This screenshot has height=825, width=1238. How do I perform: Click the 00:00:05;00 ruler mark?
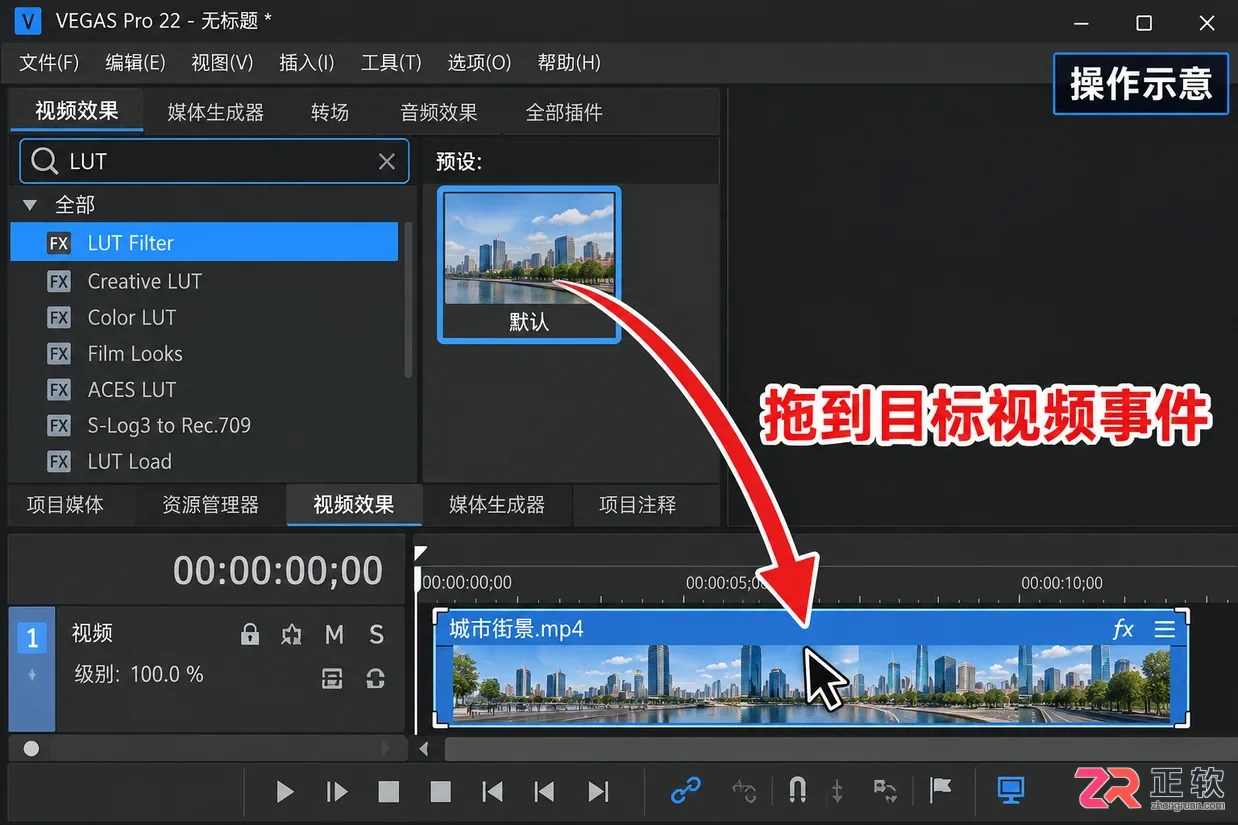726,583
